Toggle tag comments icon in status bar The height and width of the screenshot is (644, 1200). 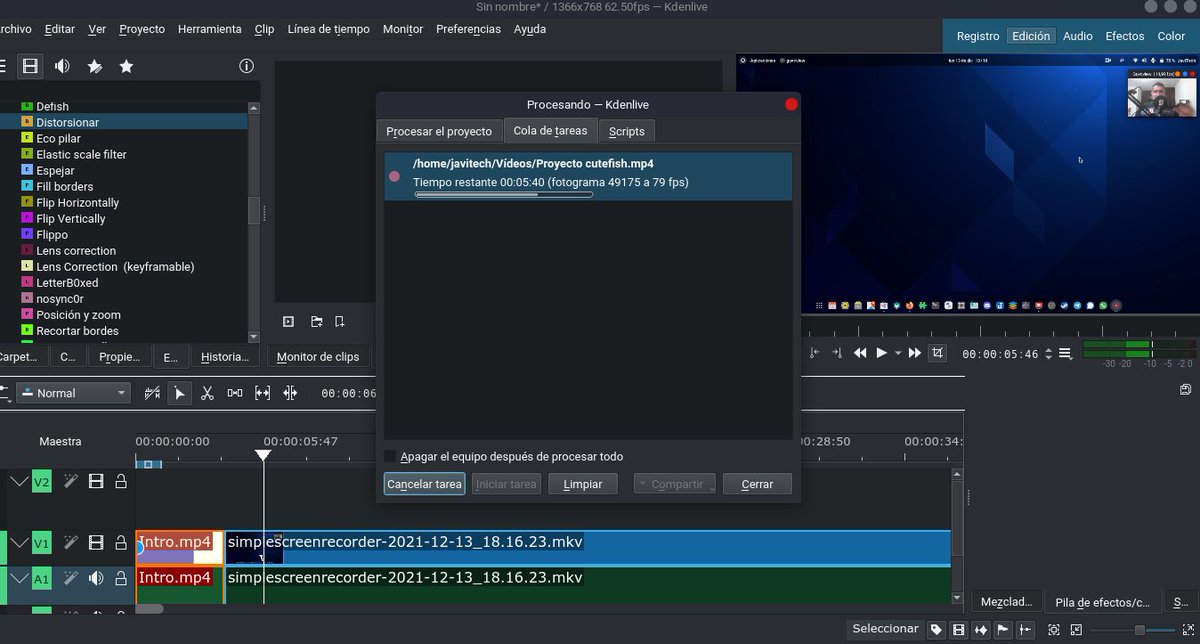click(x=936, y=630)
